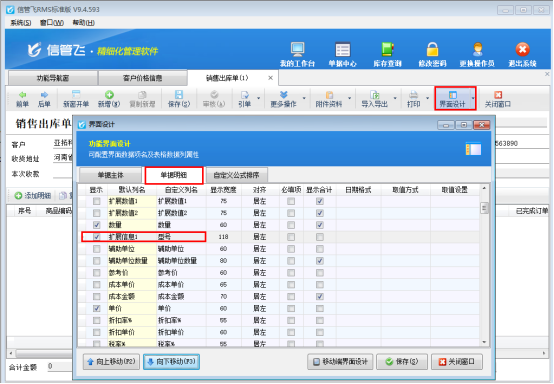Click 更换操作员 user icon
The height and width of the screenshot is (384, 554).
[x=477, y=49]
